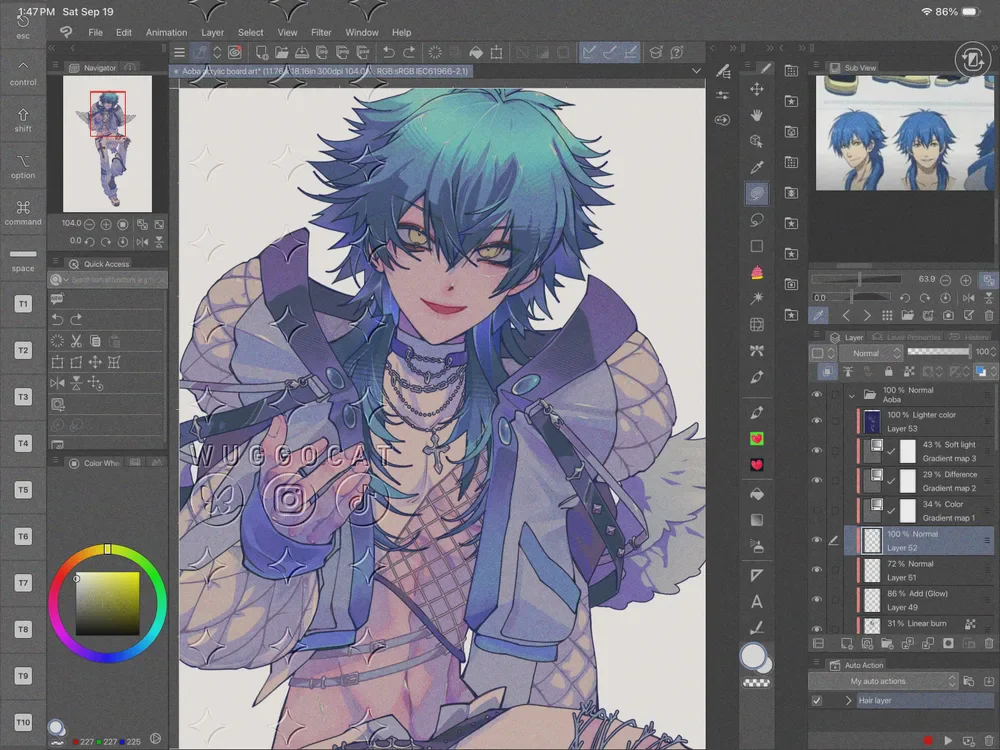The width and height of the screenshot is (1000, 750).
Task: Click the layer opacity slider
Action: coord(938,351)
